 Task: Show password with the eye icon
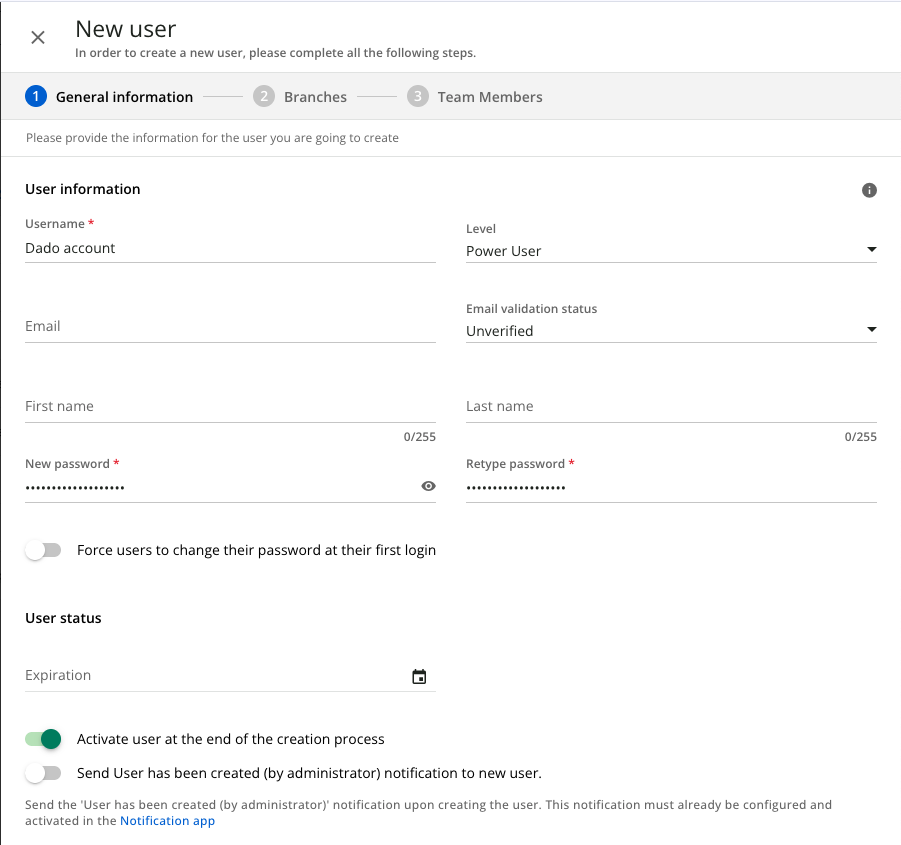click(428, 486)
